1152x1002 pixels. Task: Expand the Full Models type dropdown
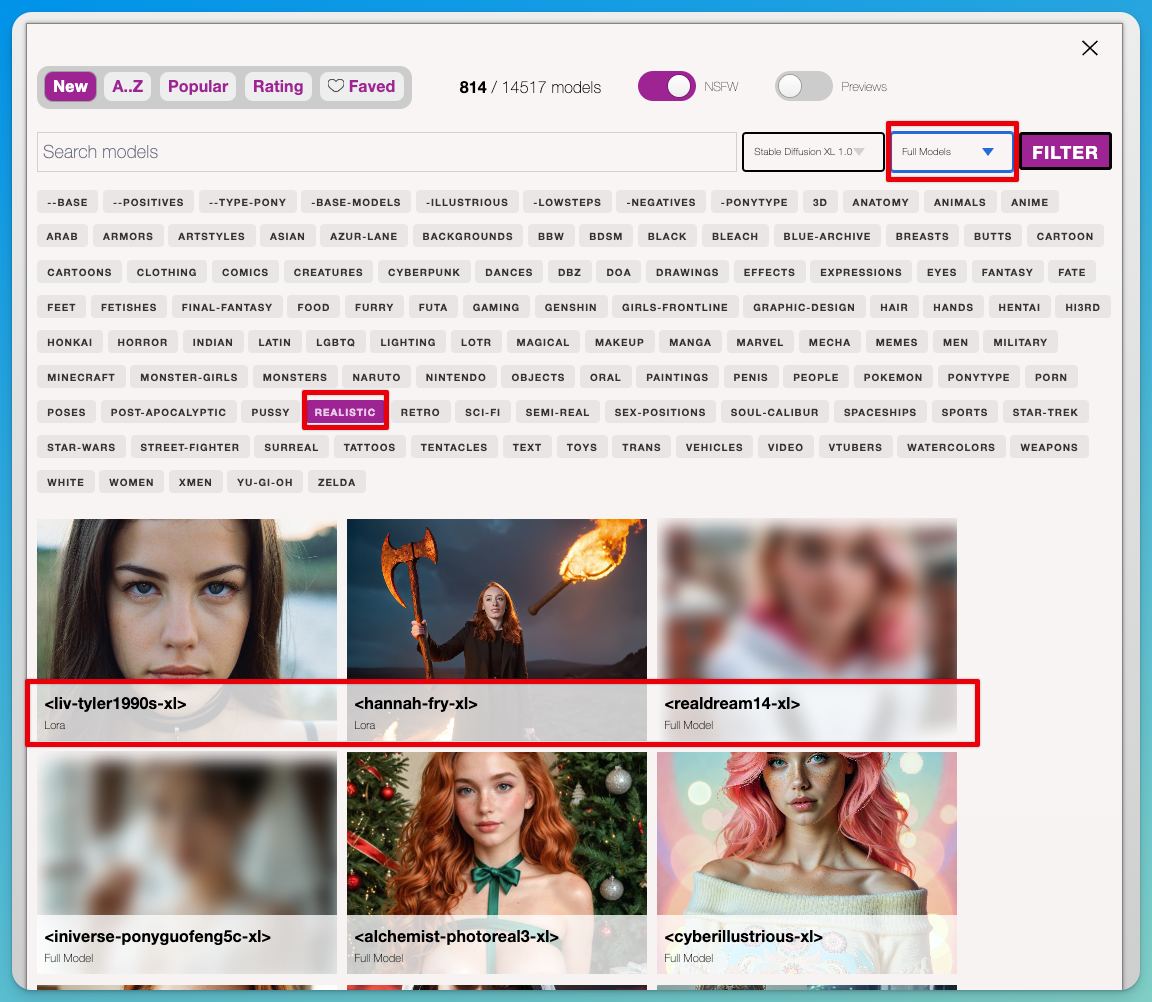click(x=951, y=152)
